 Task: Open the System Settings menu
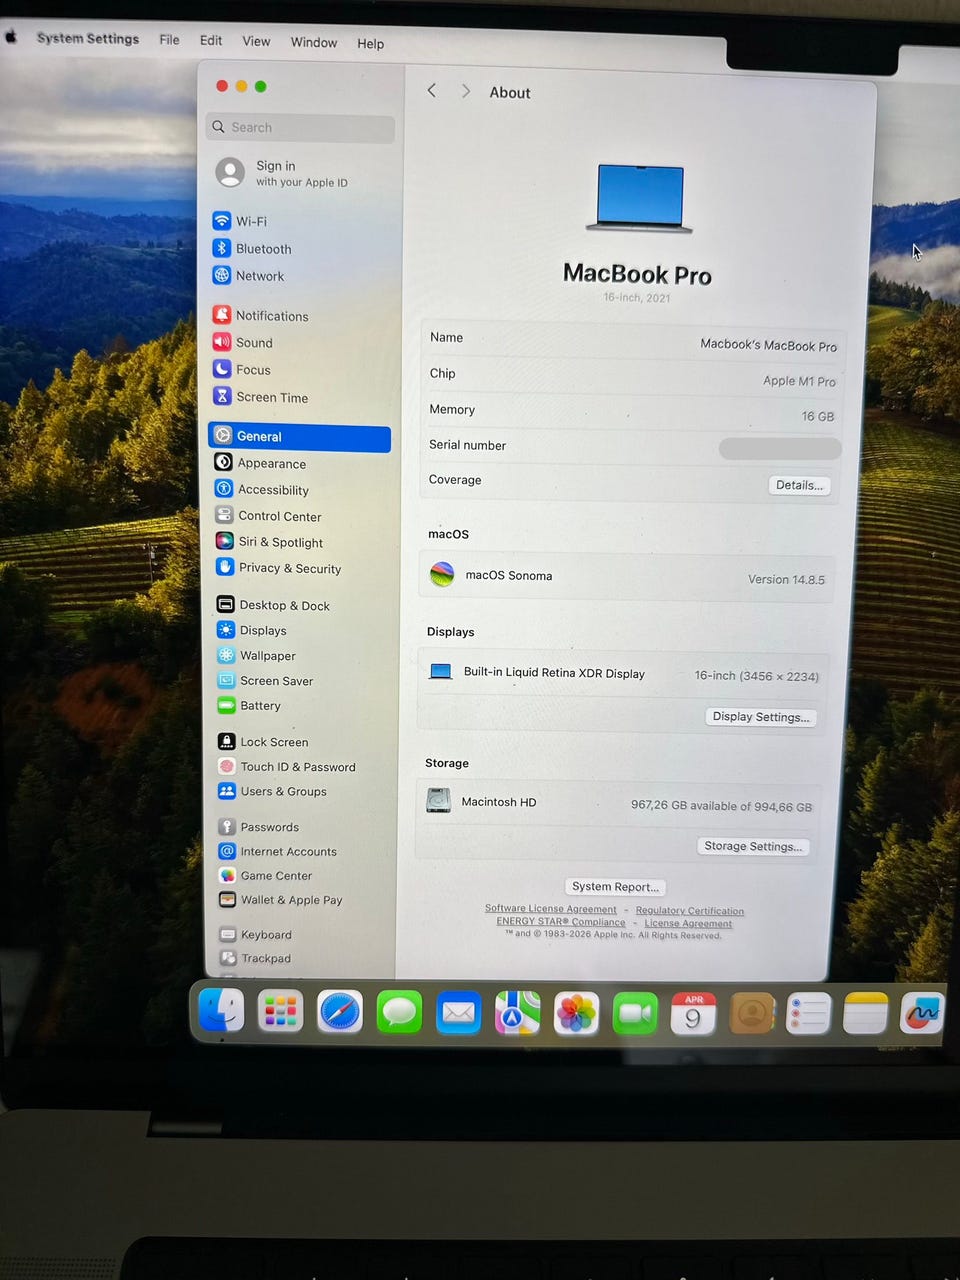[88, 38]
